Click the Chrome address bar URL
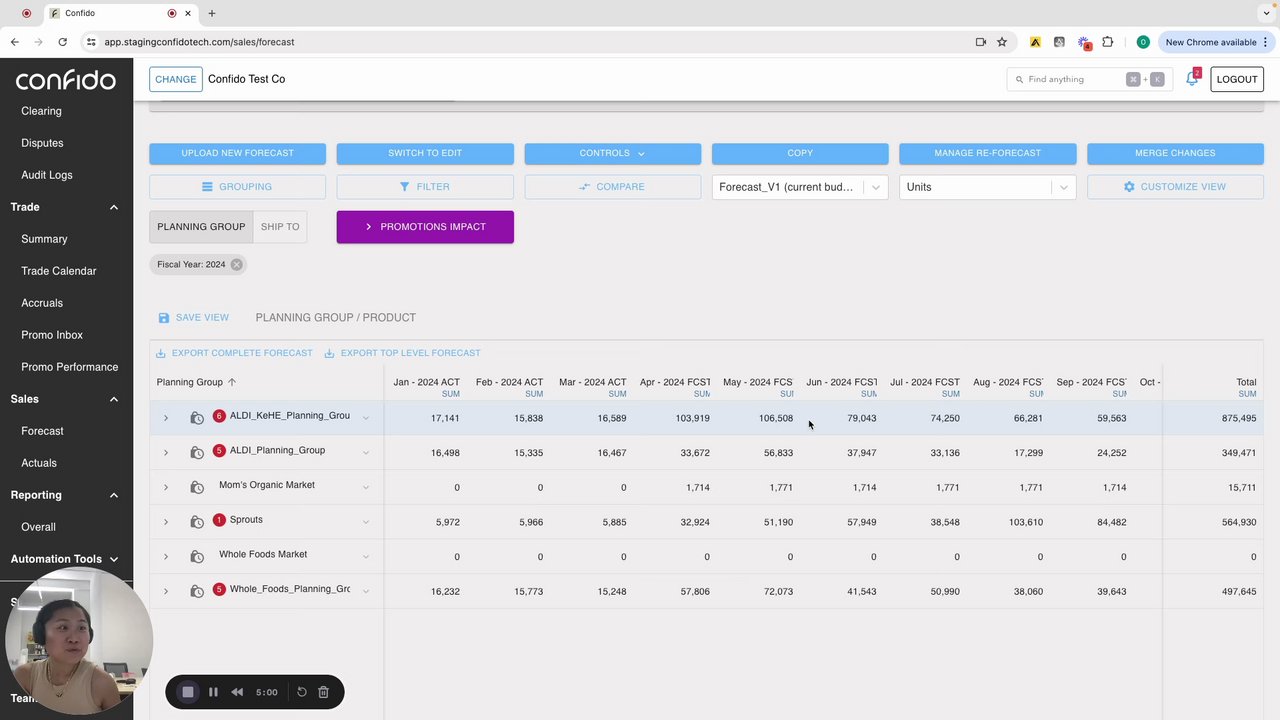The width and height of the screenshot is (1280, 720). 199,42
